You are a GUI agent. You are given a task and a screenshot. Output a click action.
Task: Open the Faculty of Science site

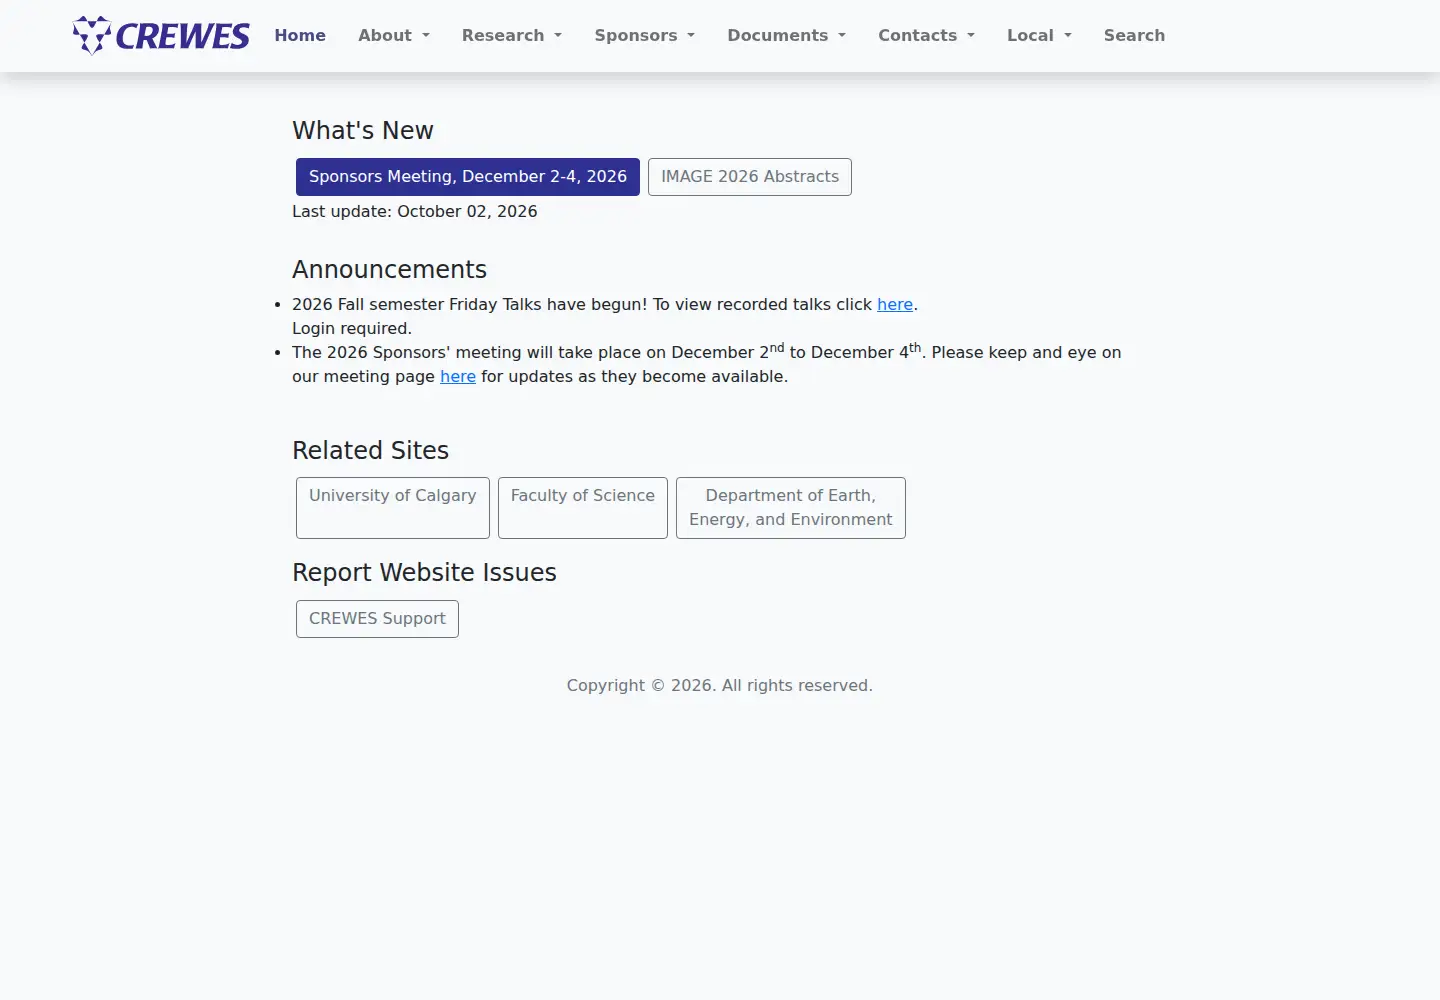[583, 508]
